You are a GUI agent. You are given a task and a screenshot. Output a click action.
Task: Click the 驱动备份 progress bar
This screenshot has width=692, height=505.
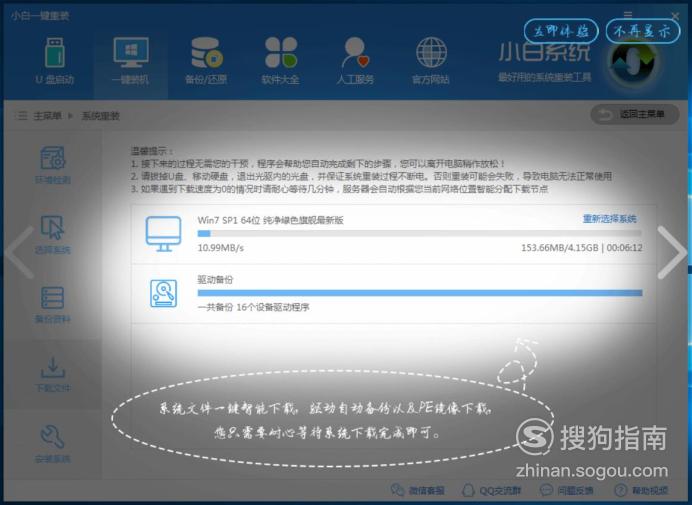pyautogui.click(x=420, y=293)
